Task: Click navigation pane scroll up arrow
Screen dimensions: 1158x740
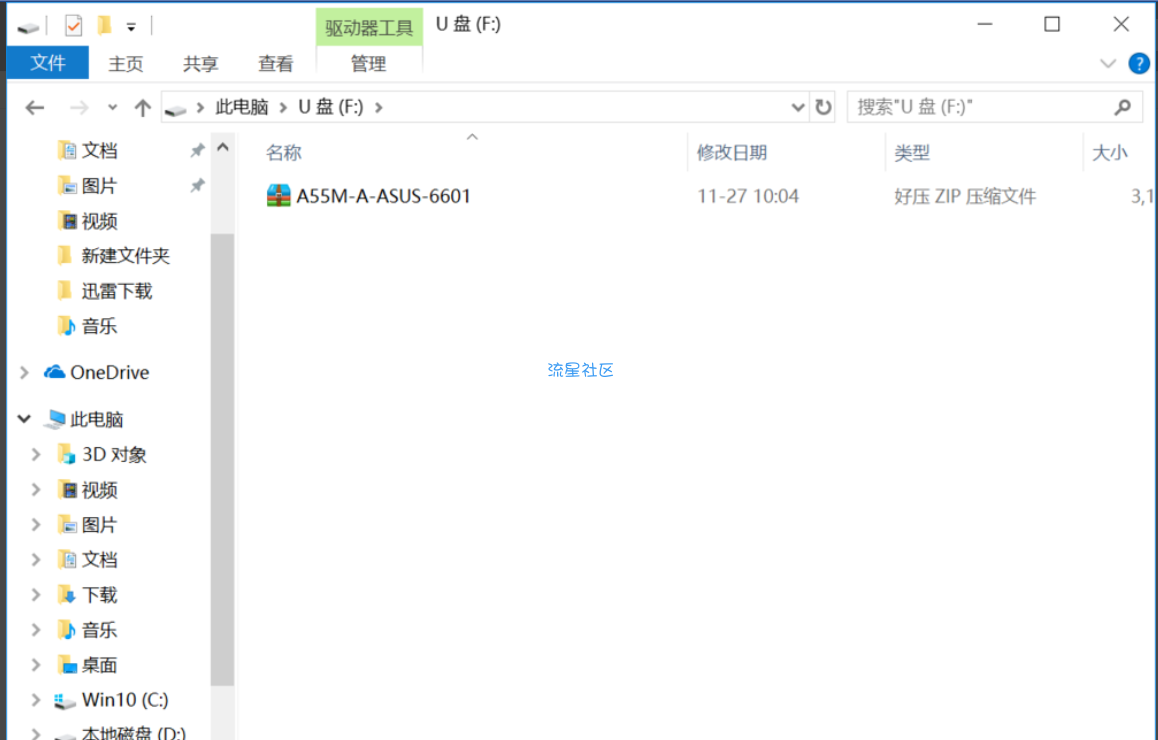Action: tap(222, 148)
